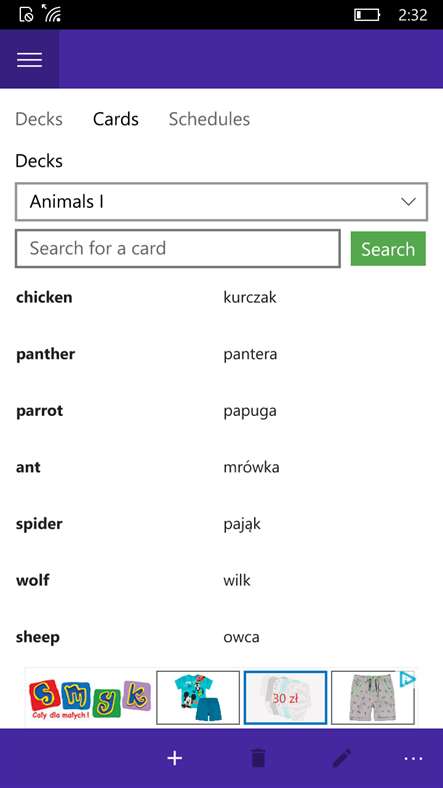Screen dimensions: 443x788
Task: Tap the pencil edit icon
Action: click(x=342, y=758)
